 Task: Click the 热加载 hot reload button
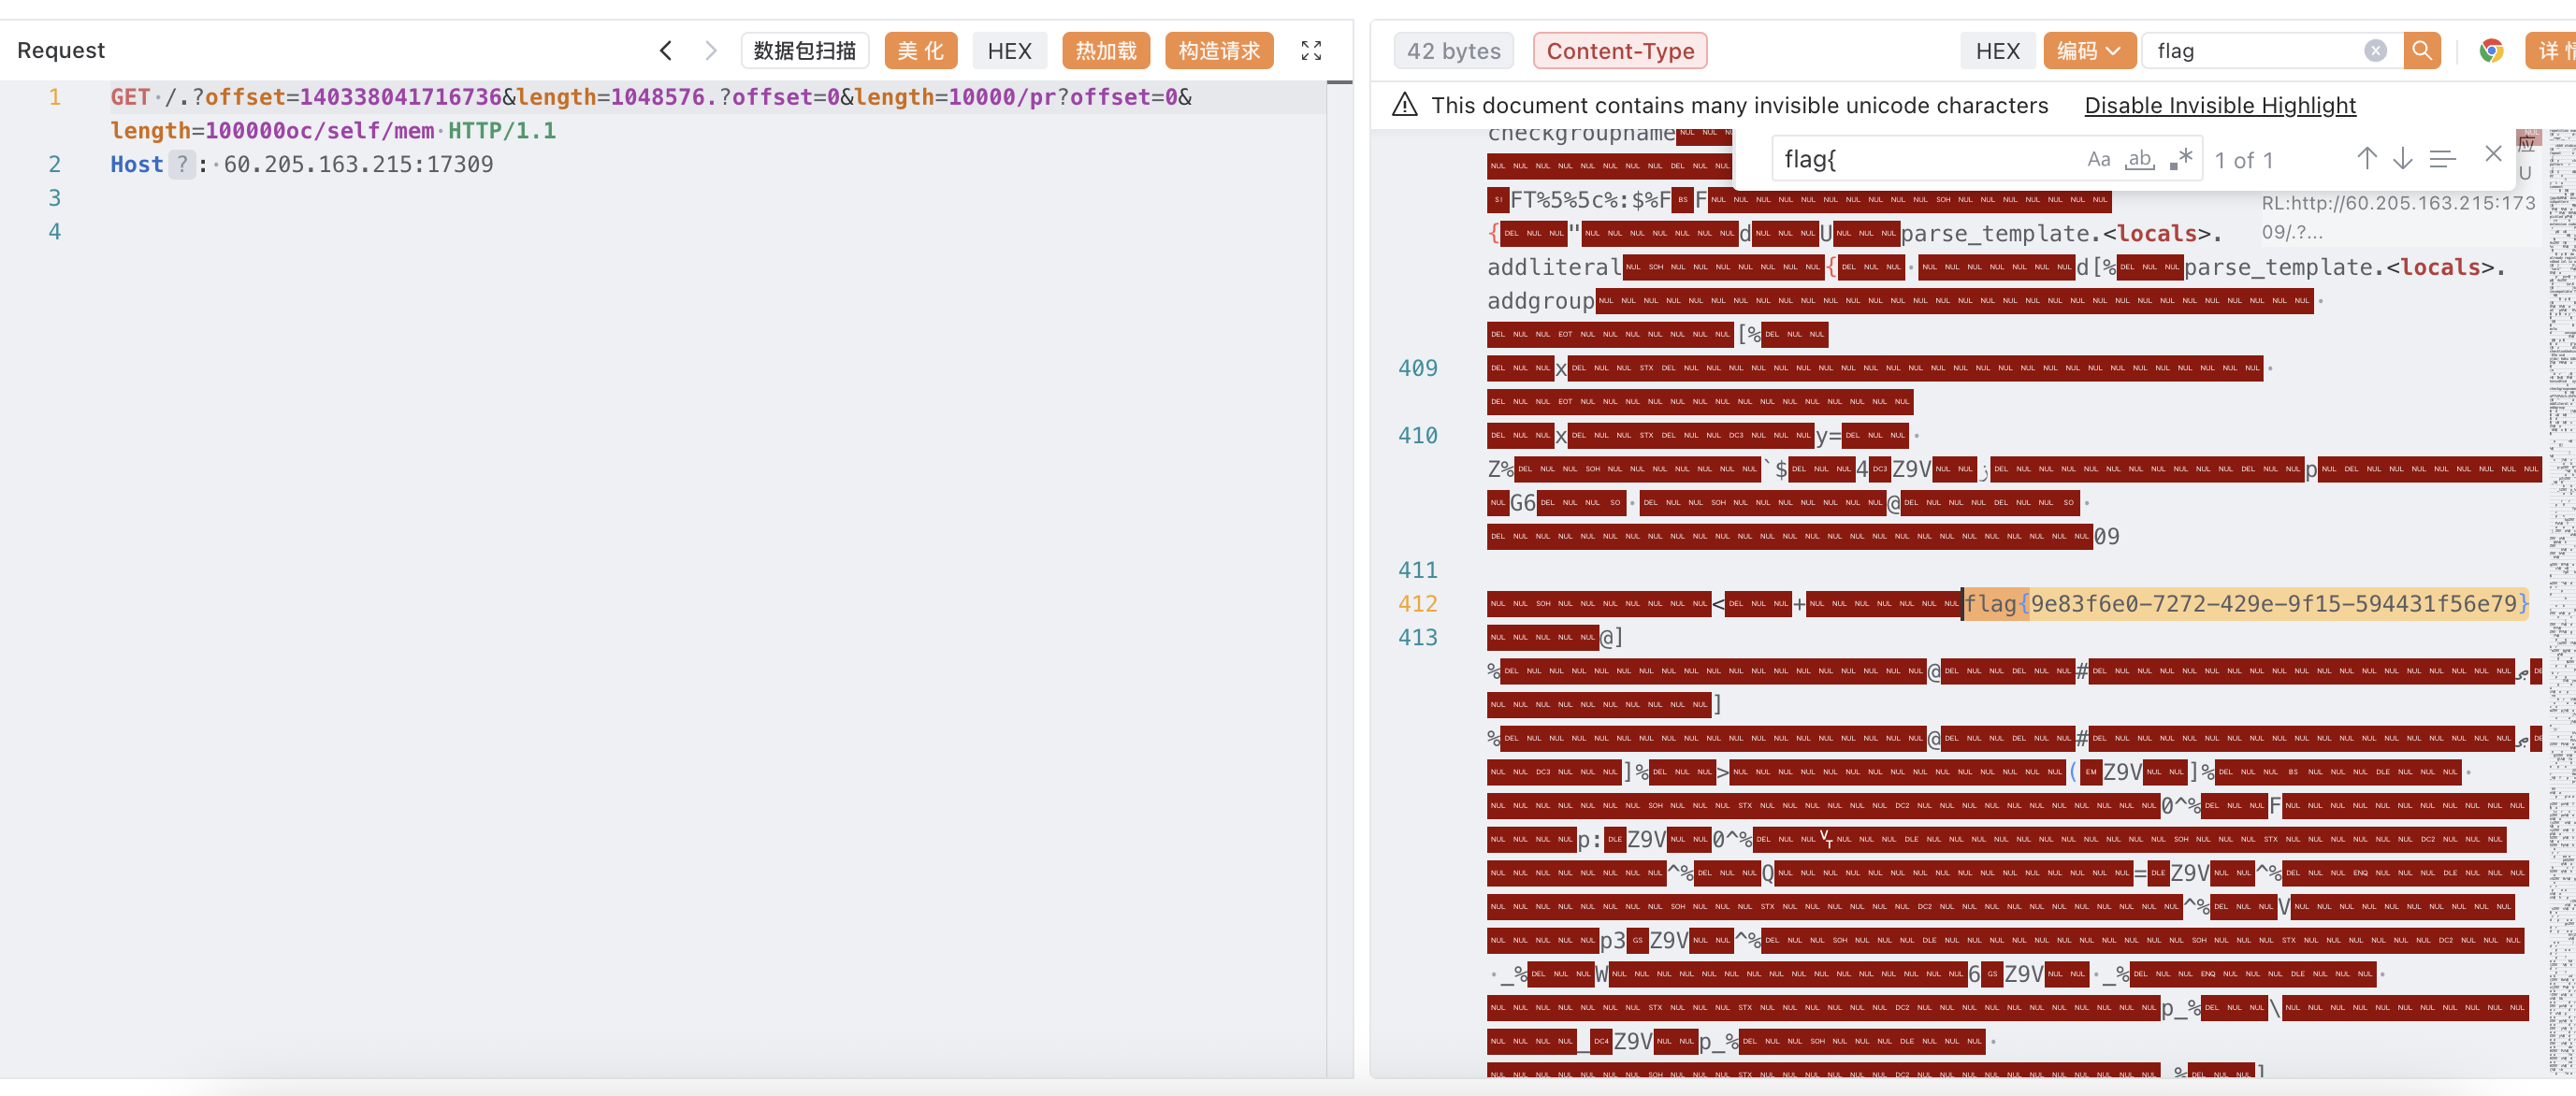coord(1105,51)
